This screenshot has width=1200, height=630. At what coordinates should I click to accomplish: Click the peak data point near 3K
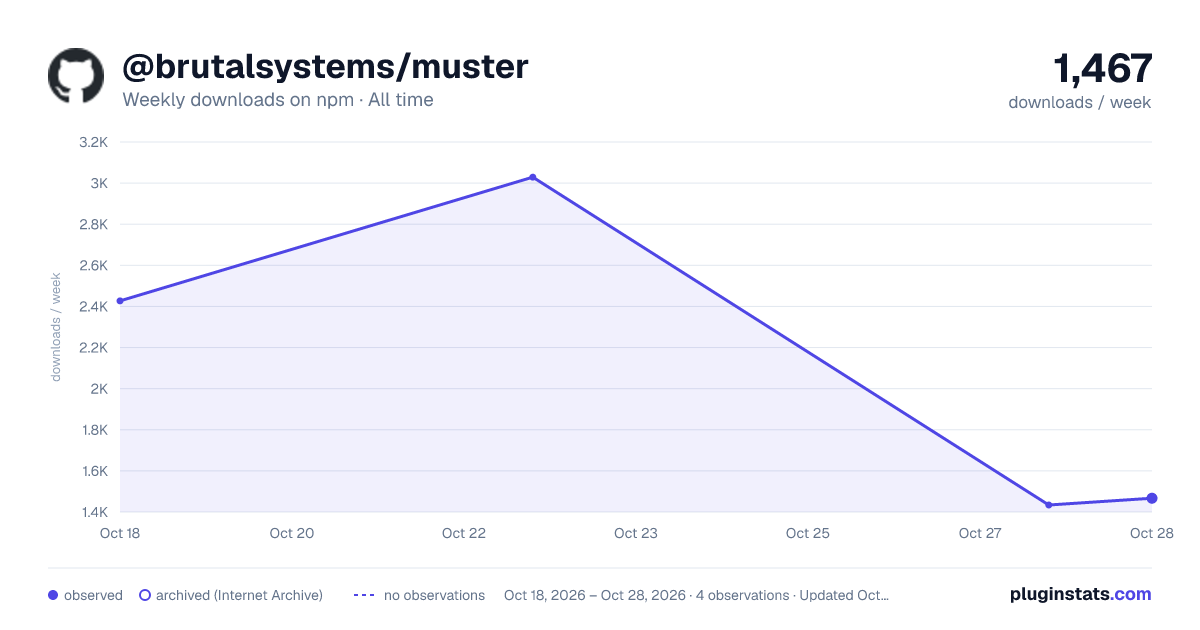[x=532, y=177]
